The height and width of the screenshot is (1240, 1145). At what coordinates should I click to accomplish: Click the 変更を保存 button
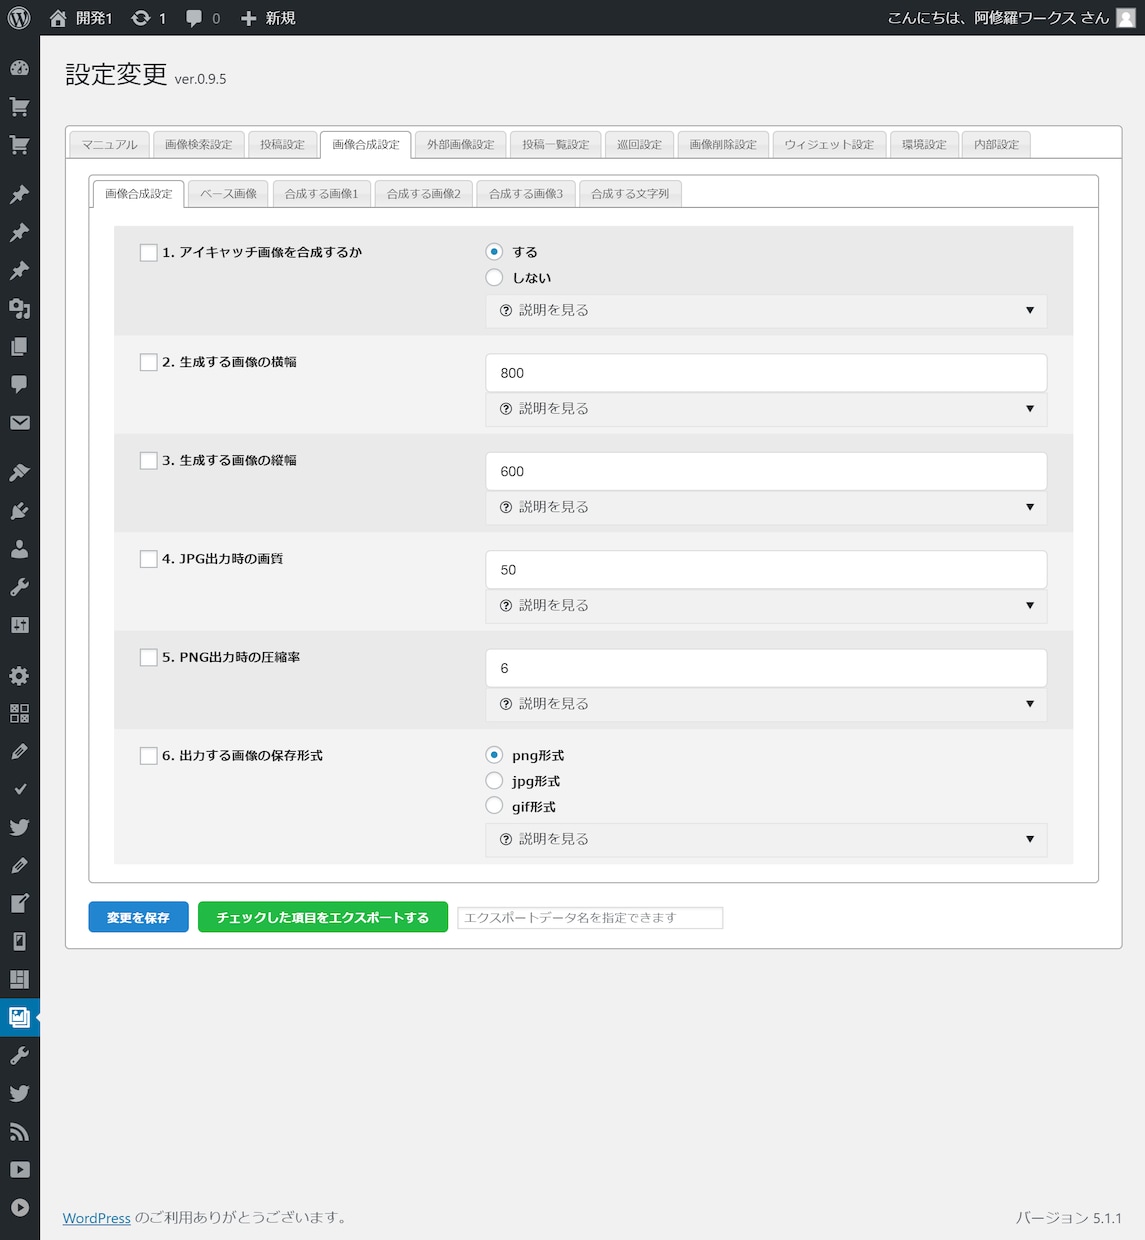pyautogui.click(x=138, y=917)
